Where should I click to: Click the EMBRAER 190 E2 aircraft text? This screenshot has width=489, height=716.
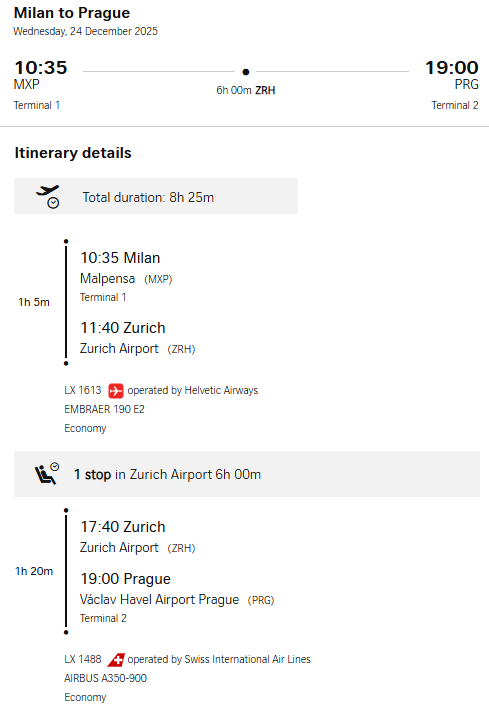pos(104,409)
